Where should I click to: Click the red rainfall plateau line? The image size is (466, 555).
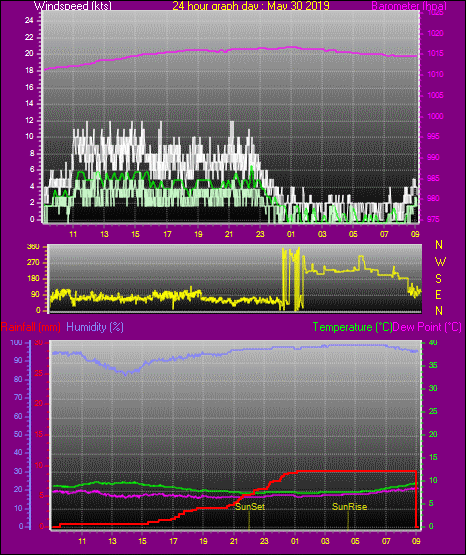tap(356, 471)
